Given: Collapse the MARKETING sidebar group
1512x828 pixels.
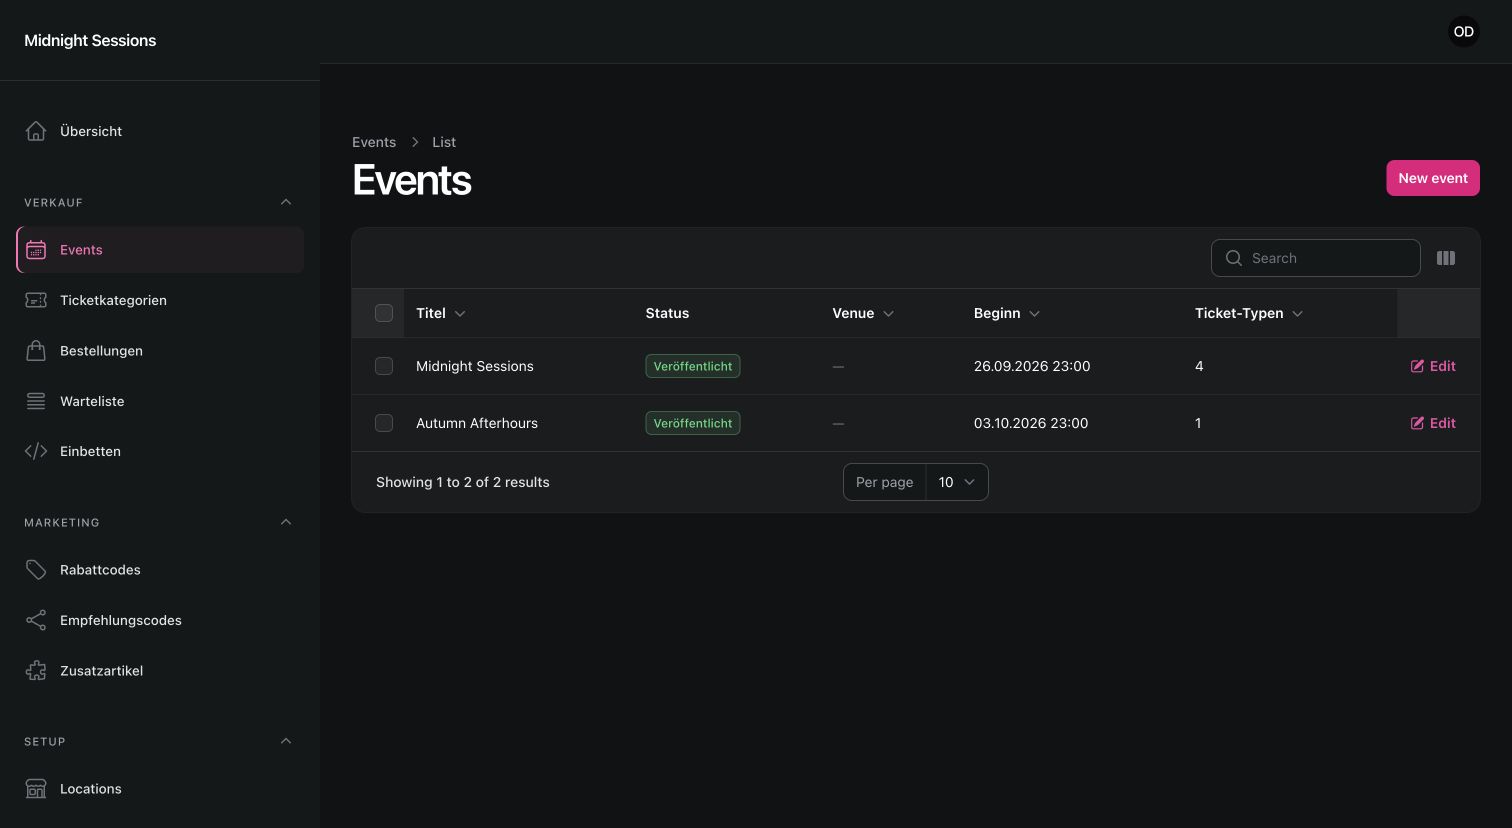Looking at the screenshot, I should [286, 522].
